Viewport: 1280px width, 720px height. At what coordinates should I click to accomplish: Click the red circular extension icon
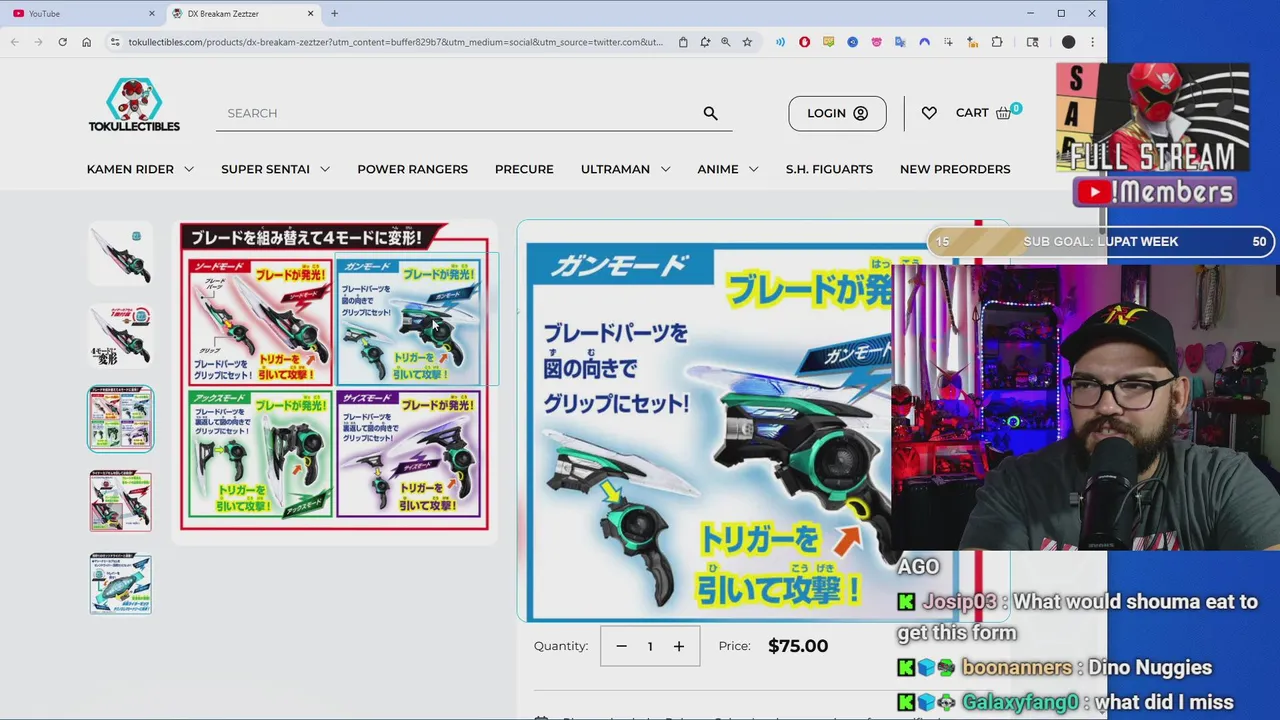point(804,42)
